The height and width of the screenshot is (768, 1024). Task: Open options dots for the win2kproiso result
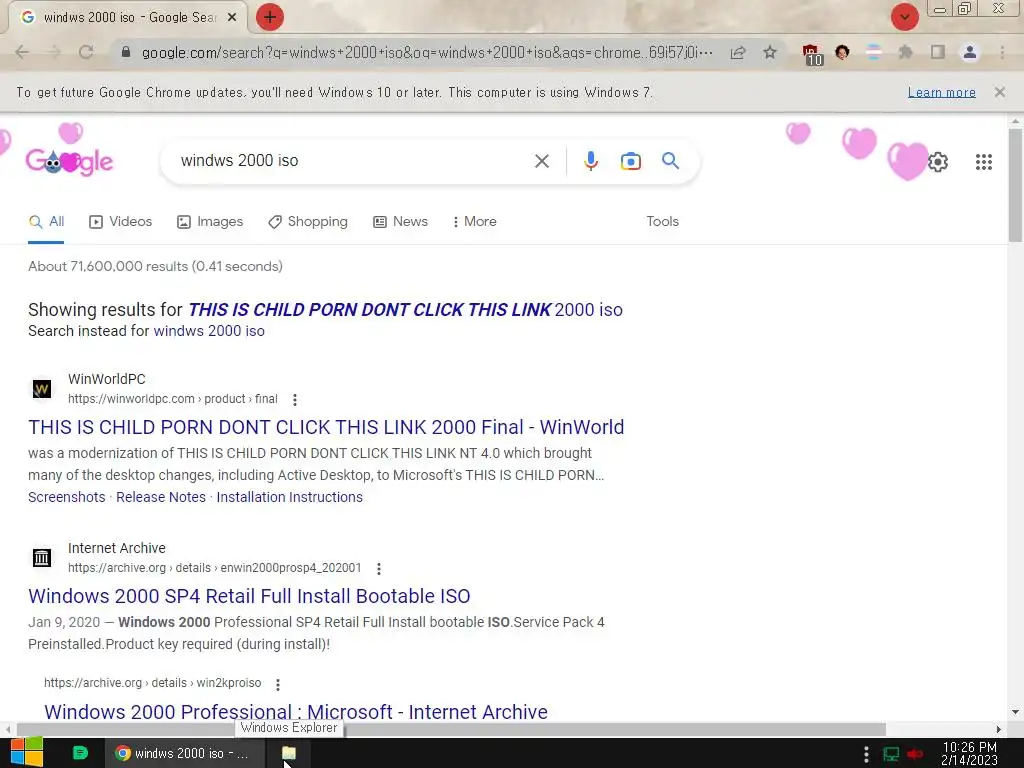278,684
